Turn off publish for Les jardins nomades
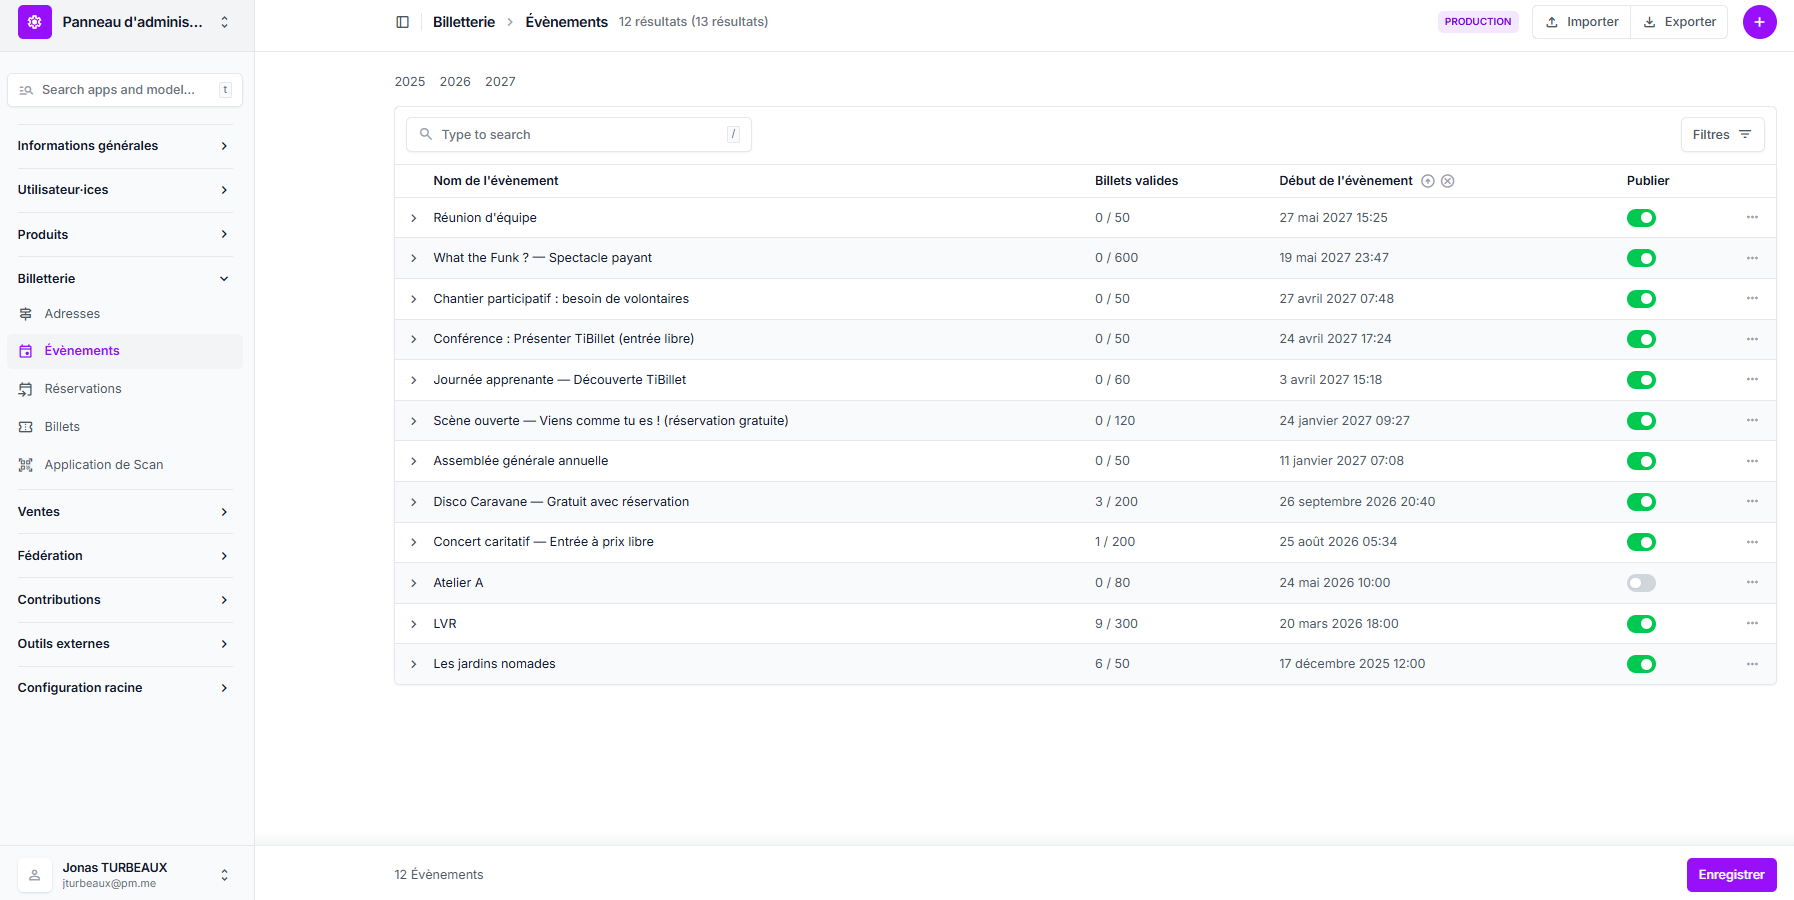This screenshot has height=900, width=1794. 1640,664
